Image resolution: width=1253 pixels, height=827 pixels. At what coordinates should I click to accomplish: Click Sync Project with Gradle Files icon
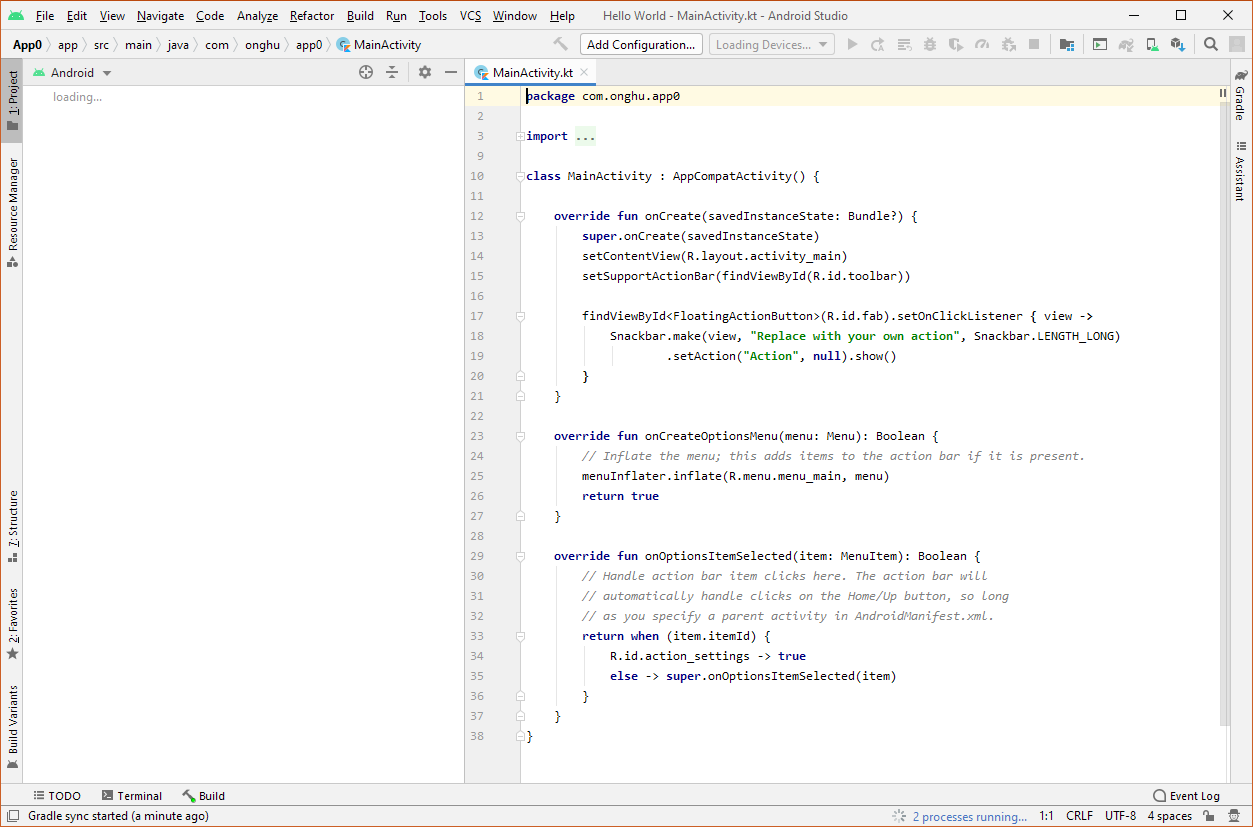(x=1126, y=45)
